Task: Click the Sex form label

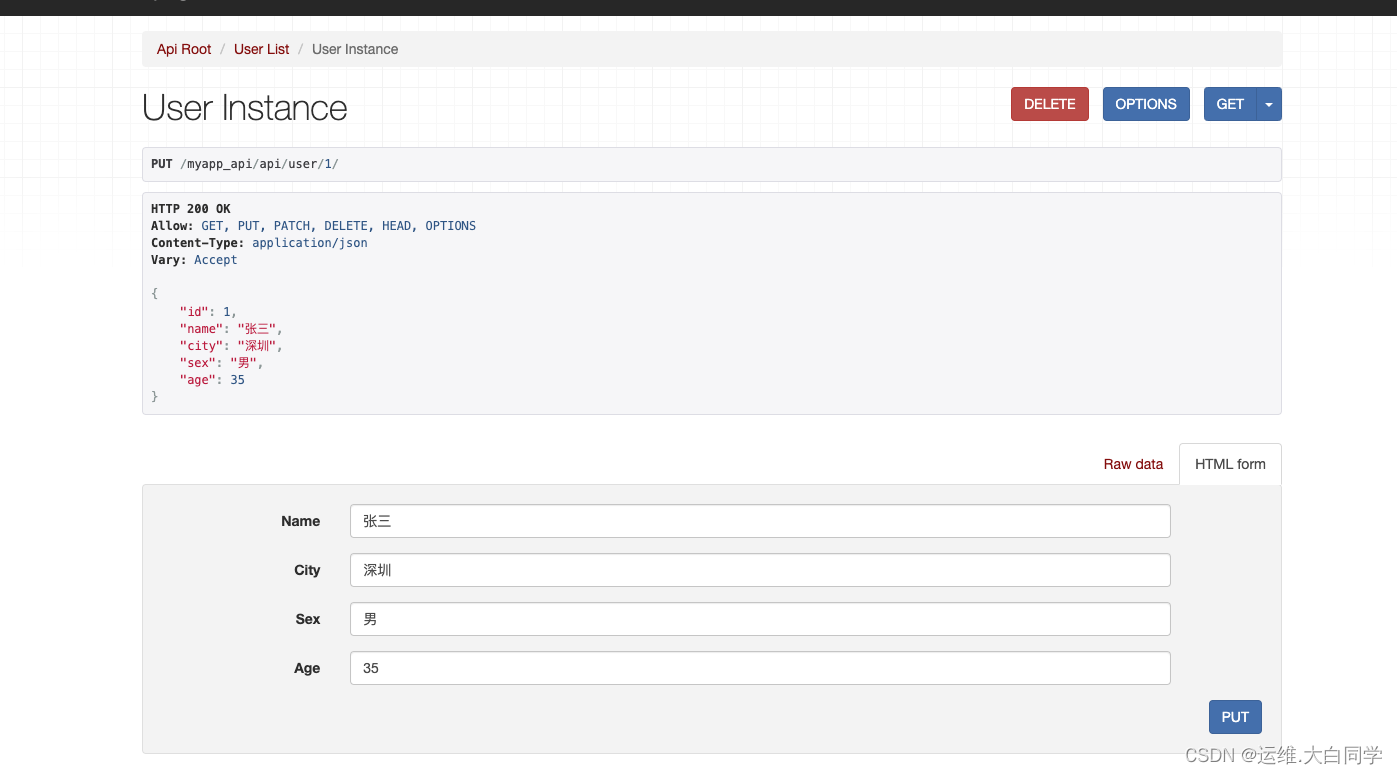Action: coord(308,619)
